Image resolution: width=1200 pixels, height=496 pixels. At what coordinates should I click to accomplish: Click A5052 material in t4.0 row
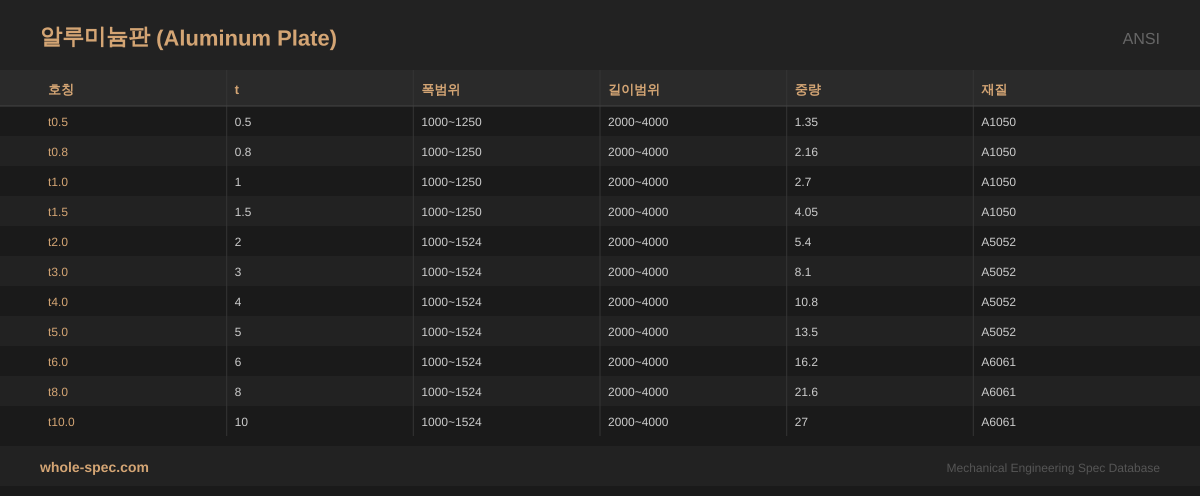[998, 302]
